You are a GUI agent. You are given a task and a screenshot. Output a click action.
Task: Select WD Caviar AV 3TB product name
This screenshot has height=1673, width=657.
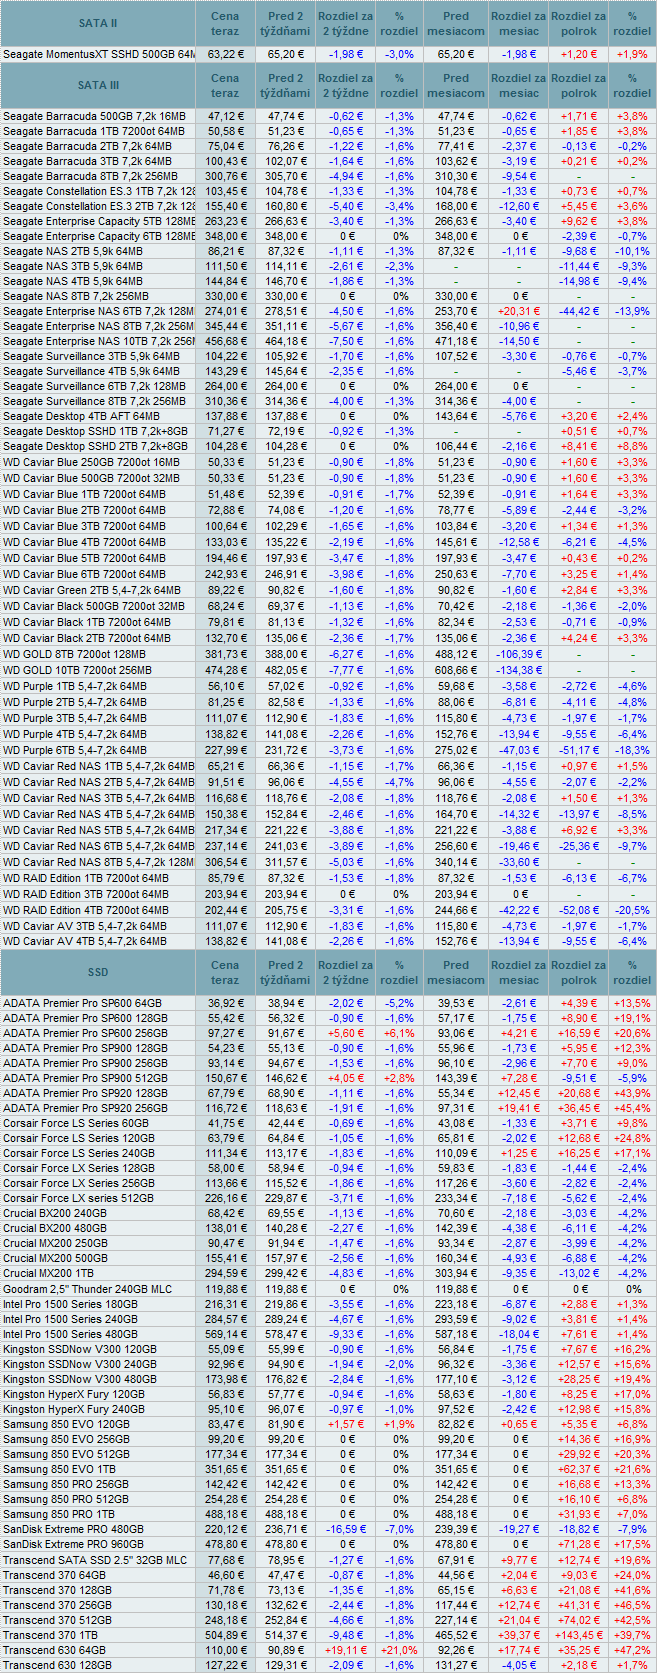coord(84,926)
